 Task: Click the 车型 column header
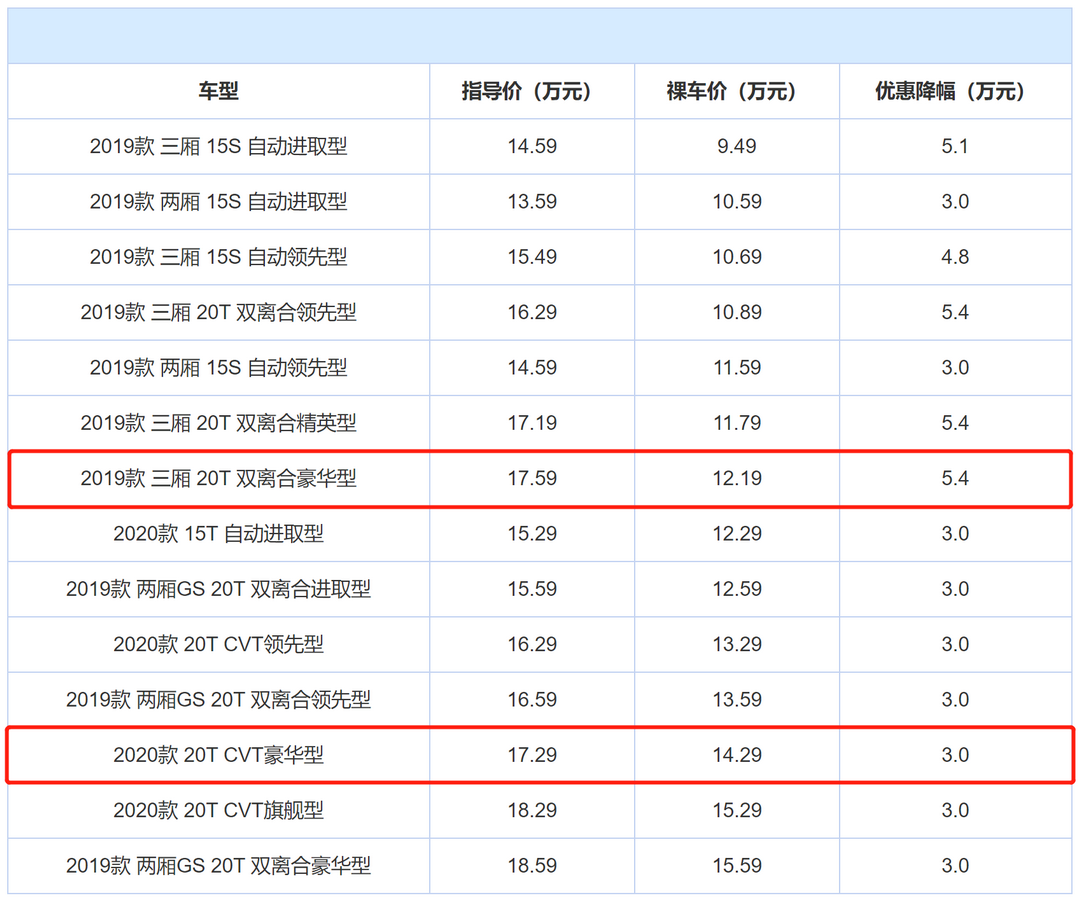pyautogui.click(x=218, y=92)
